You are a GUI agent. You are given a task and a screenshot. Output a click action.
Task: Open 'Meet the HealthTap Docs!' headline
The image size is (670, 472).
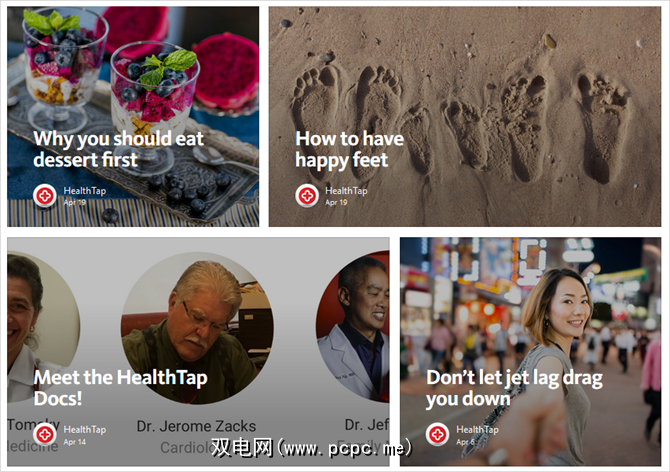click(x=120, y=388)
